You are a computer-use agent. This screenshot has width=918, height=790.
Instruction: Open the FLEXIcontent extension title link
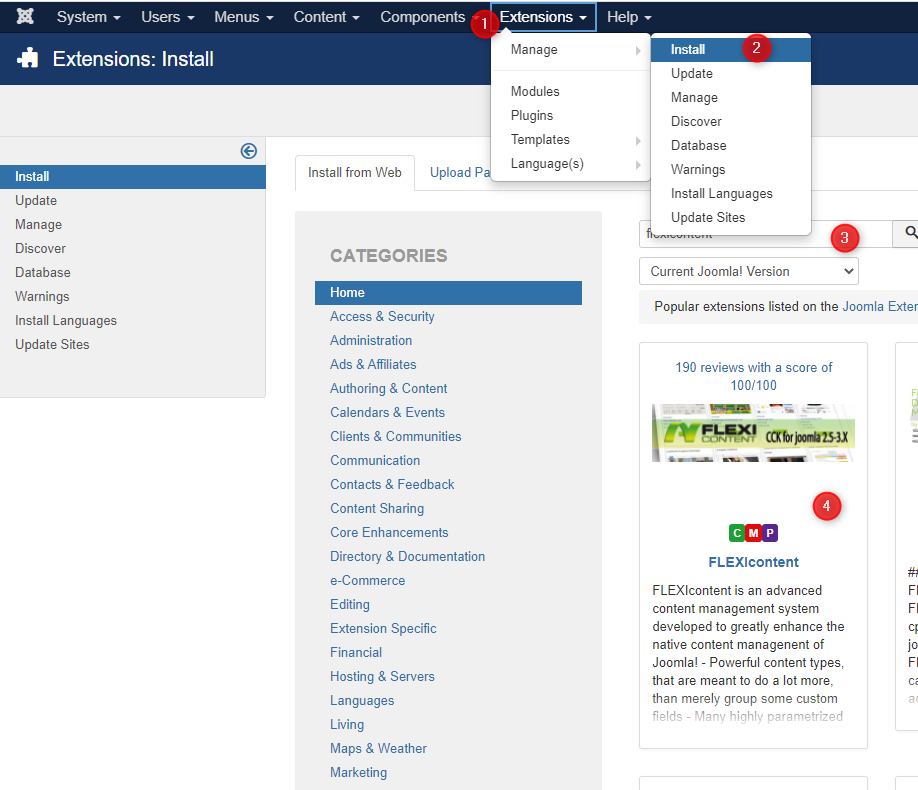point(753,562)
